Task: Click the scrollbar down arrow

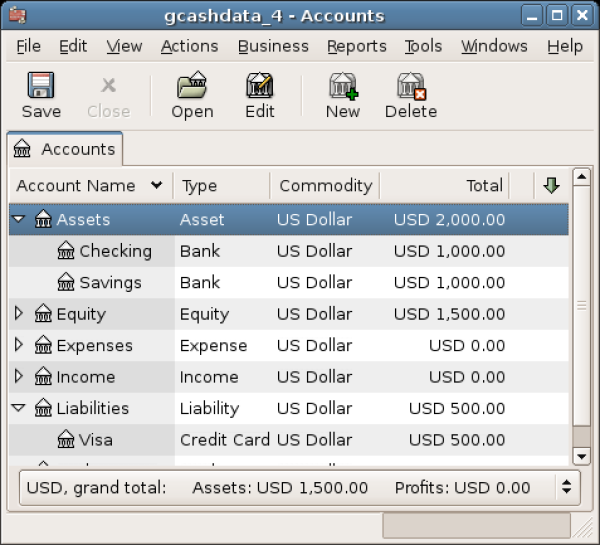Action: tap(581, 456)
